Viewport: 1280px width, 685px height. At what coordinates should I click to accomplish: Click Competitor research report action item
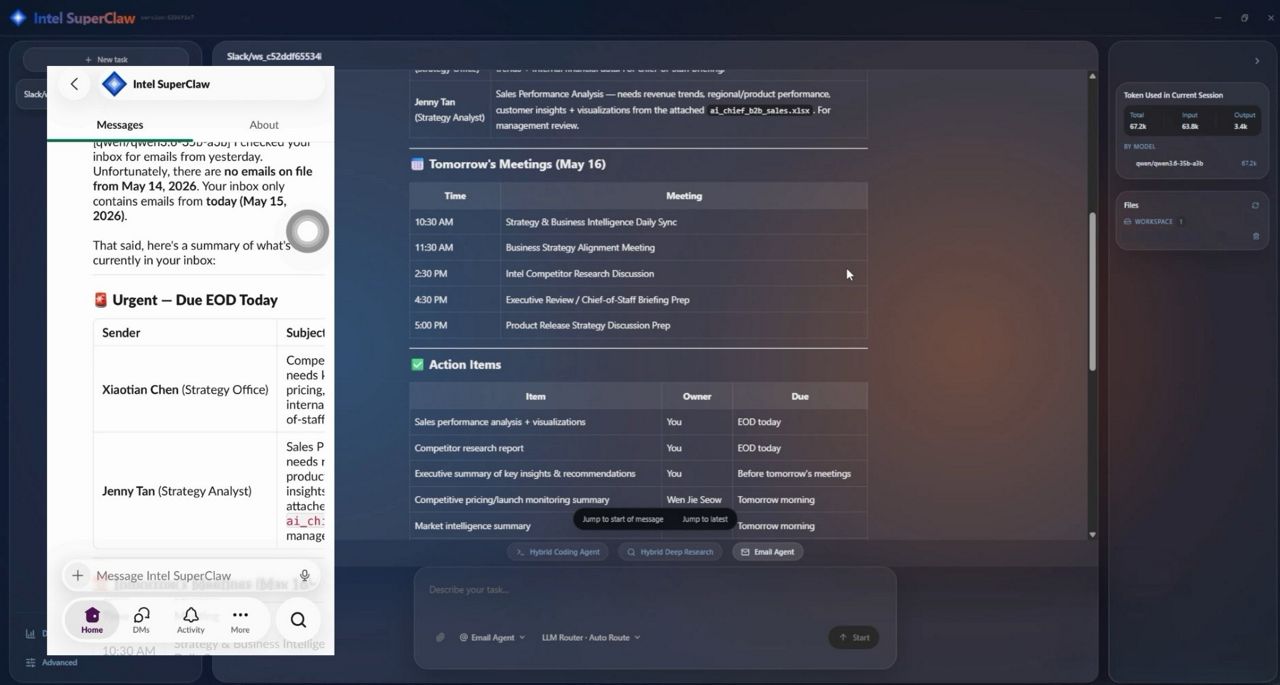(x=469, y=448)
